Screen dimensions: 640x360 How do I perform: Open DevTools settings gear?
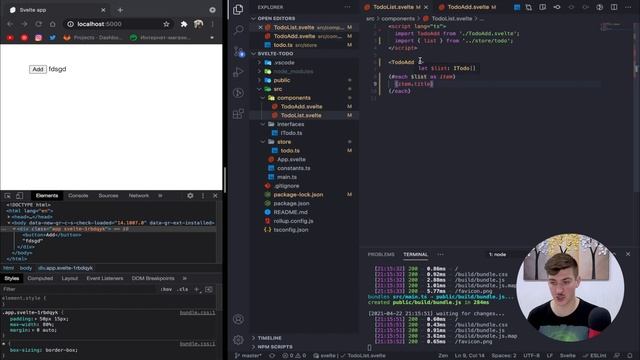190,196
